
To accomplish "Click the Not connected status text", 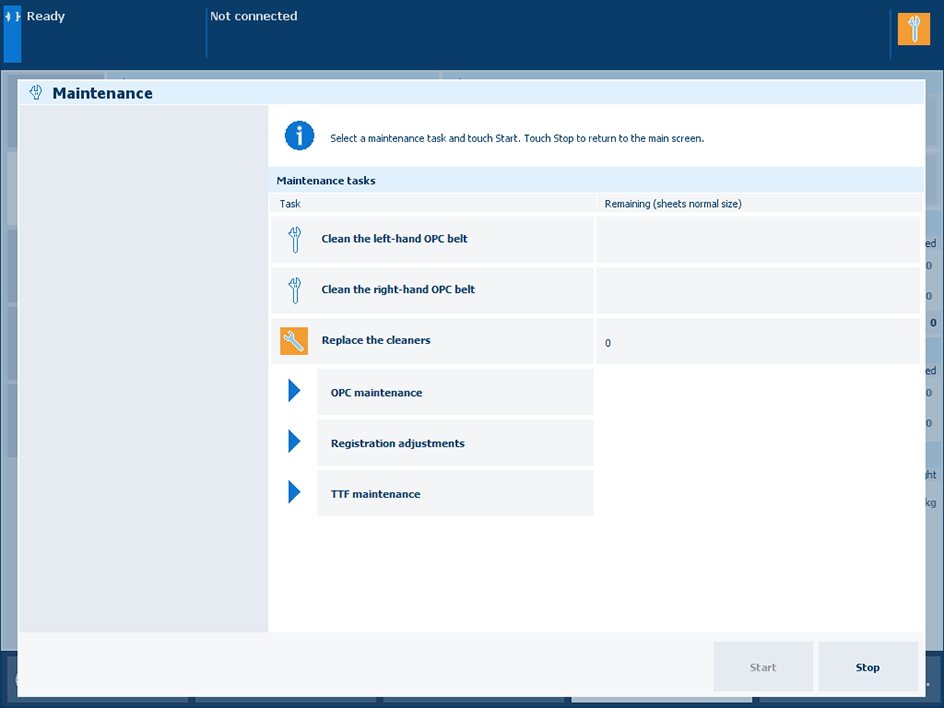I will [254, 17].
